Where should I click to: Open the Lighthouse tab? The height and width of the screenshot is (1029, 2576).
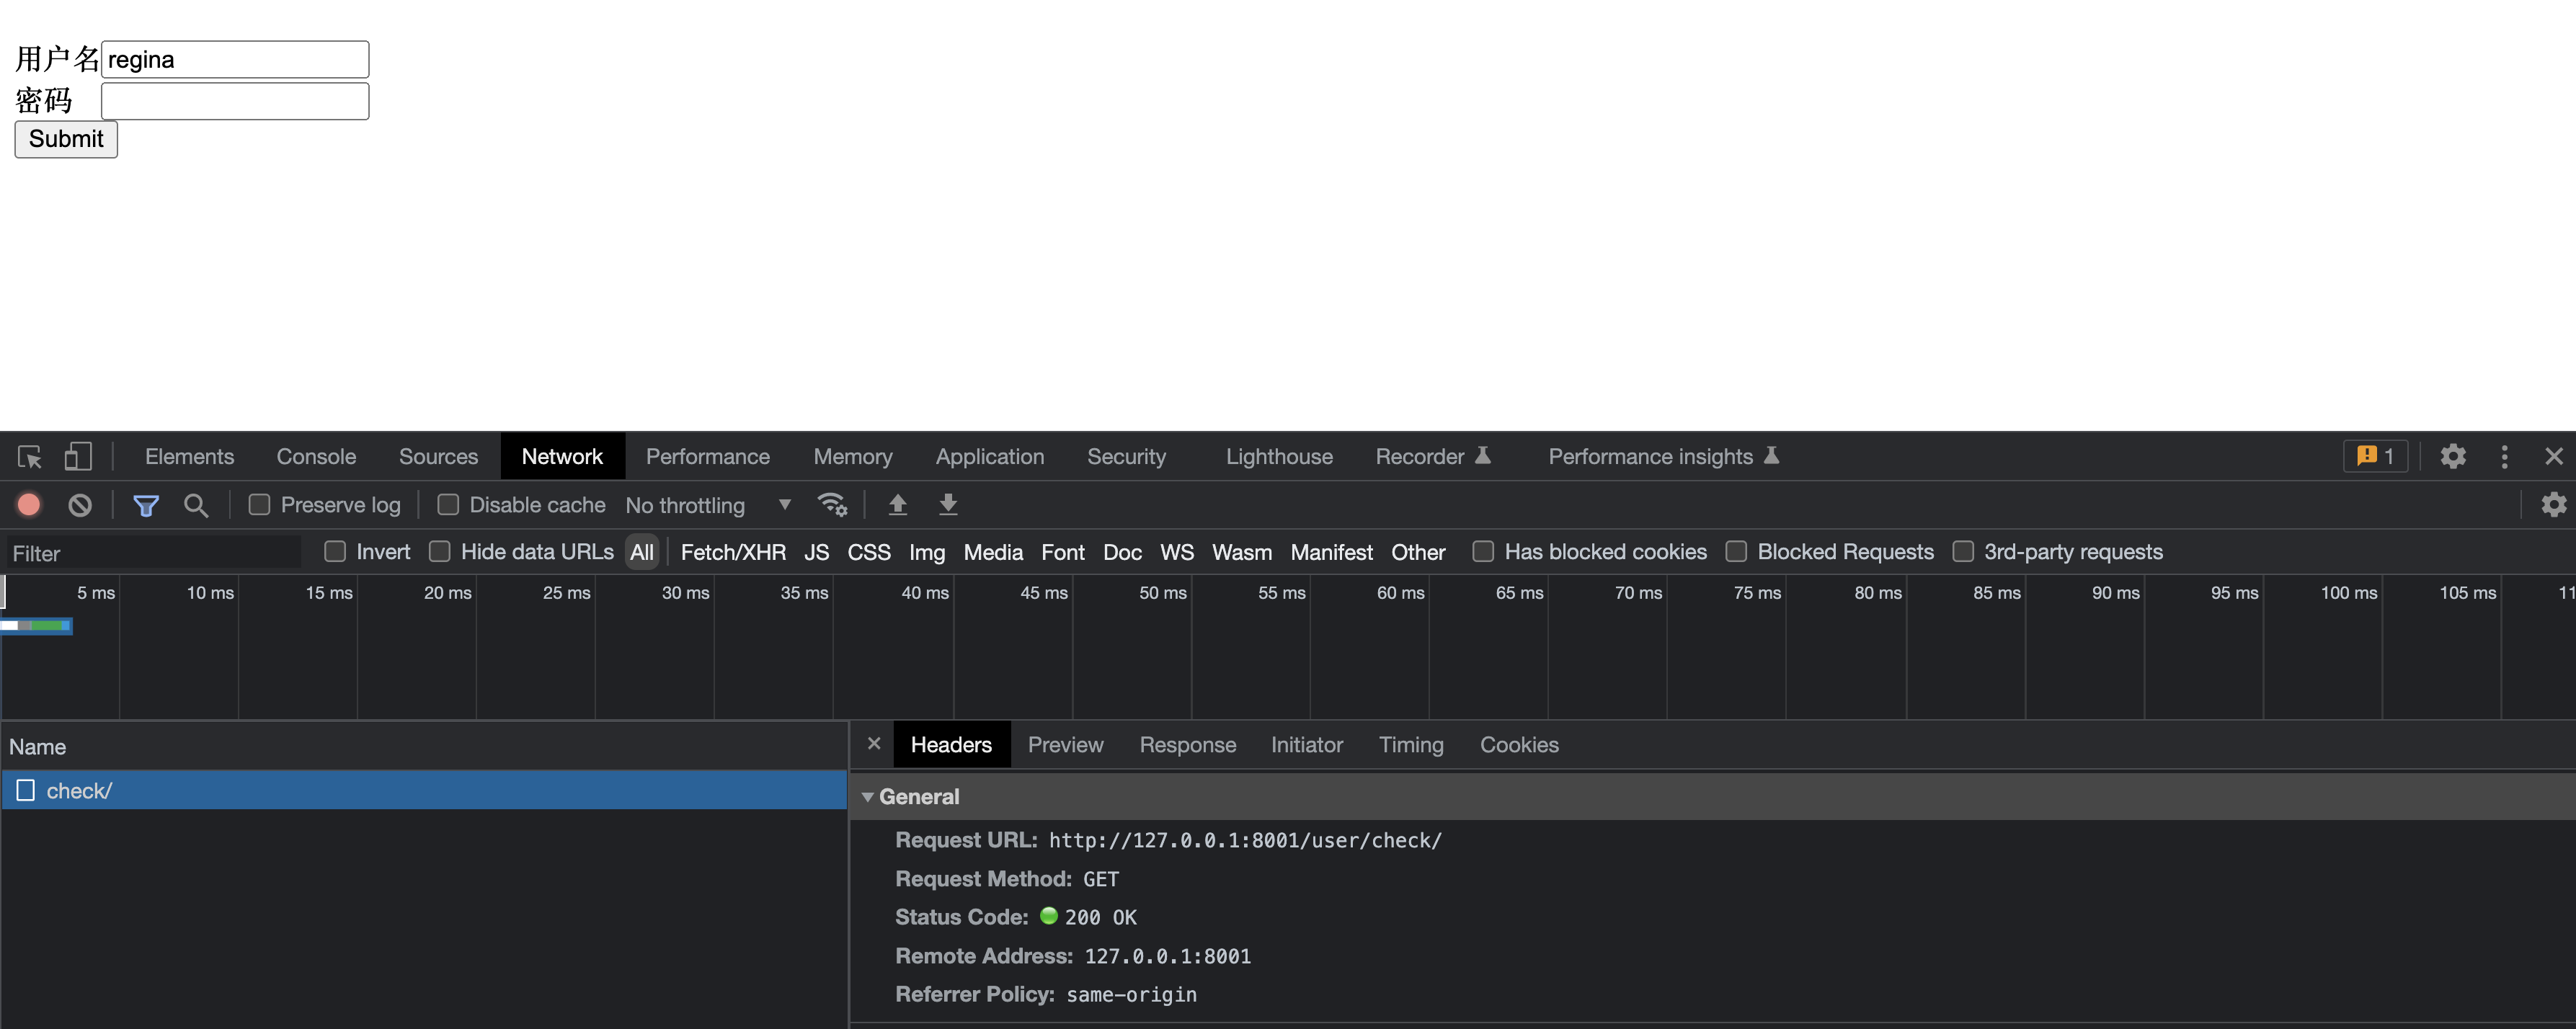click(x=1279, y=456)
